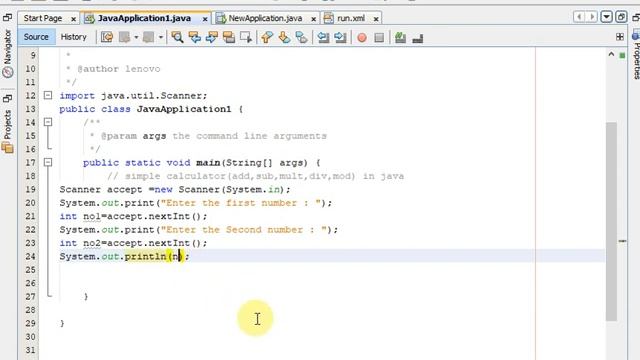The width and height of the screenshot is (640, 360).
Task: Open the Back history dropdown arrow
Action: (x=136, y=38)
